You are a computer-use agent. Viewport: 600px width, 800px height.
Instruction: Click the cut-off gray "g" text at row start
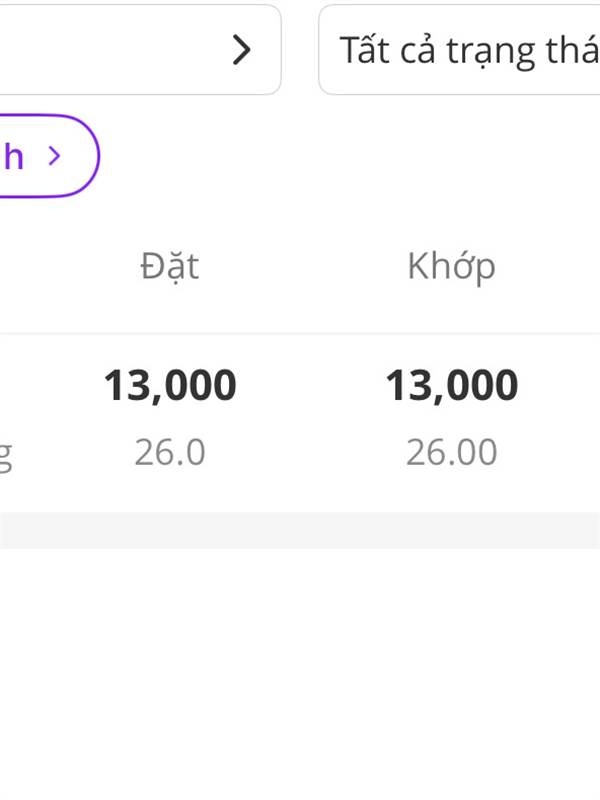click(6, 455)
